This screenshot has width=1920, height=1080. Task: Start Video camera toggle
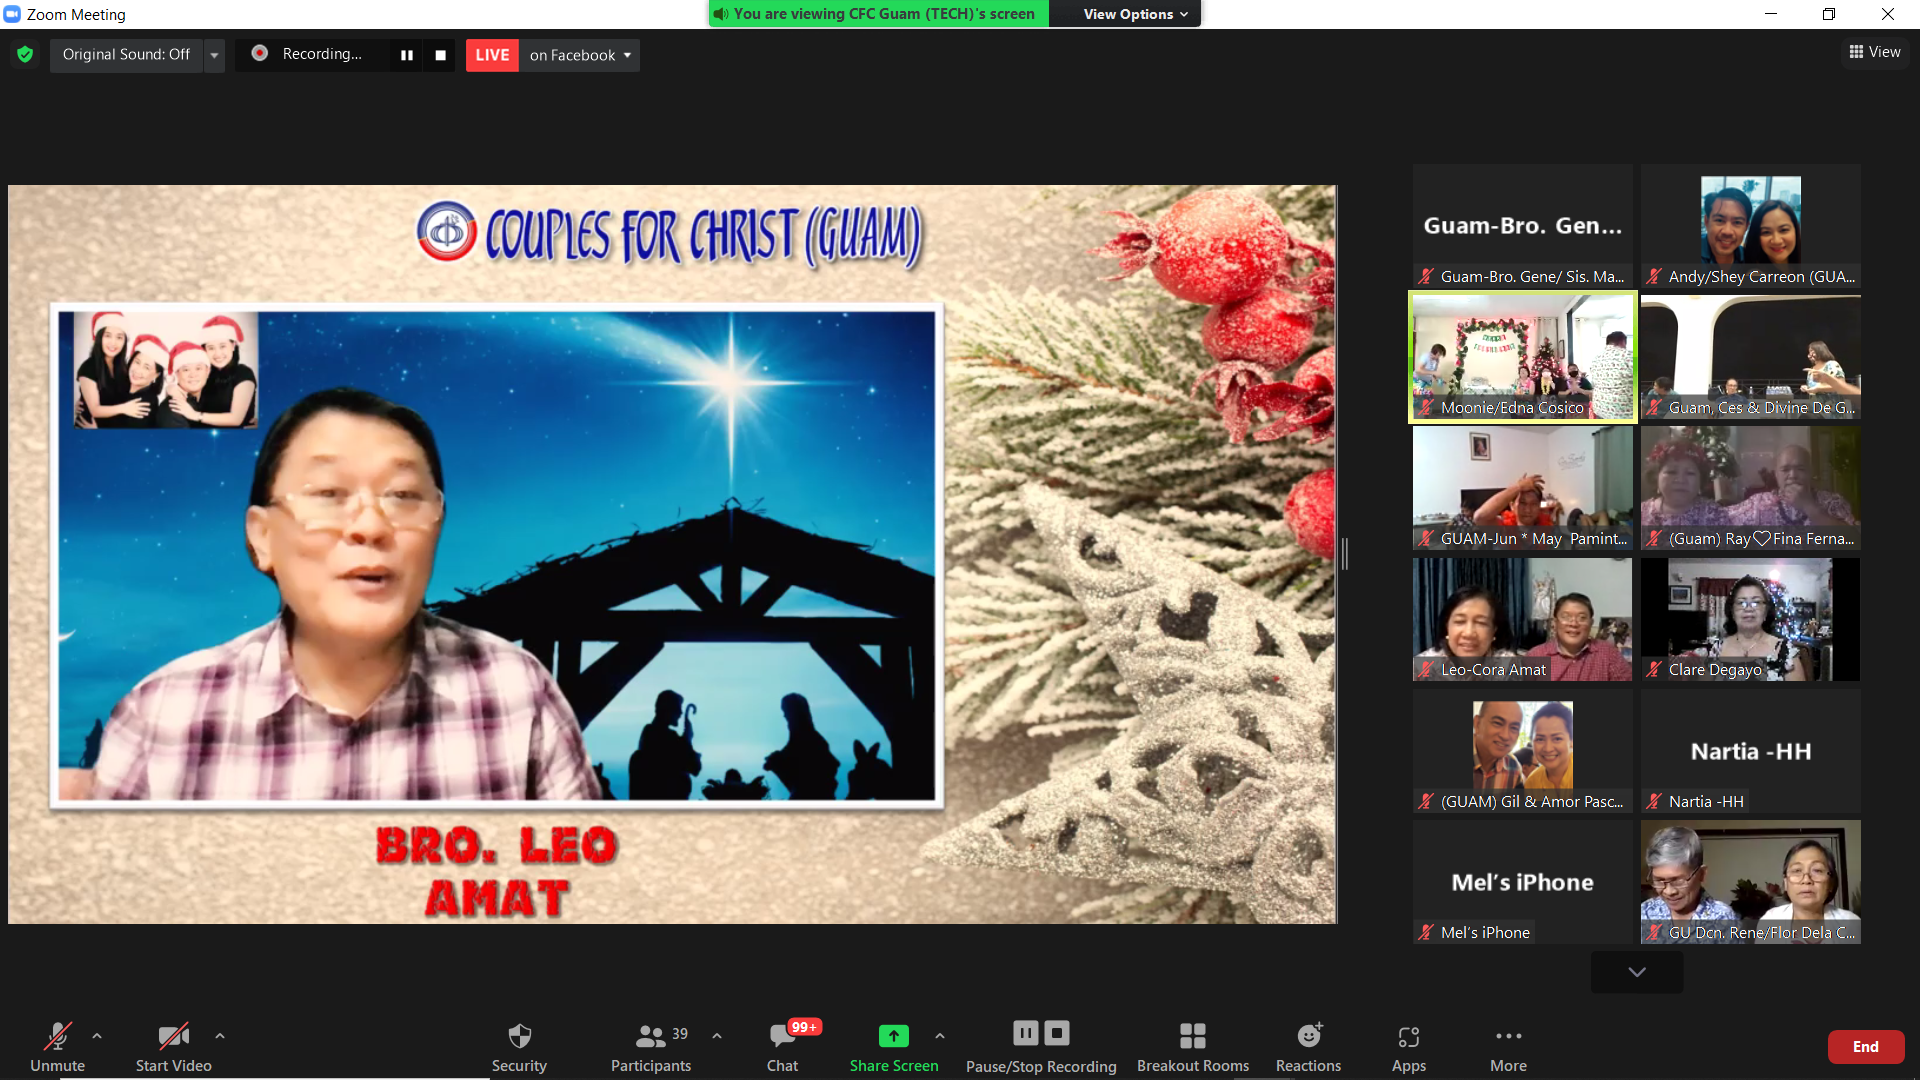pyautogui.click(x=174, y=1047)
